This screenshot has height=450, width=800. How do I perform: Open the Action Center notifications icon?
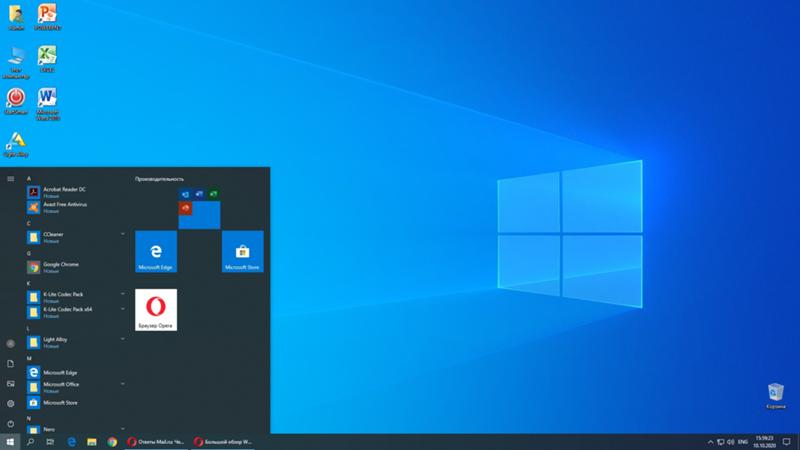[x=787, y=442]
